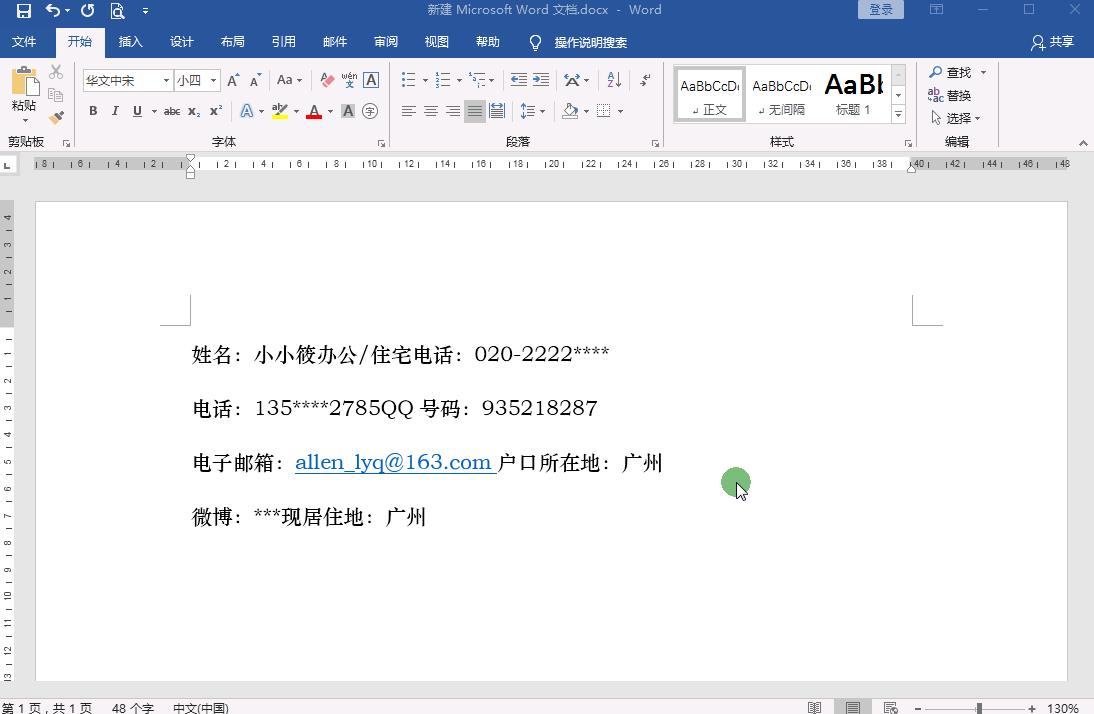Toggle the bulleted list
This screenshot has width=1094, height=714.
point(409,78)
